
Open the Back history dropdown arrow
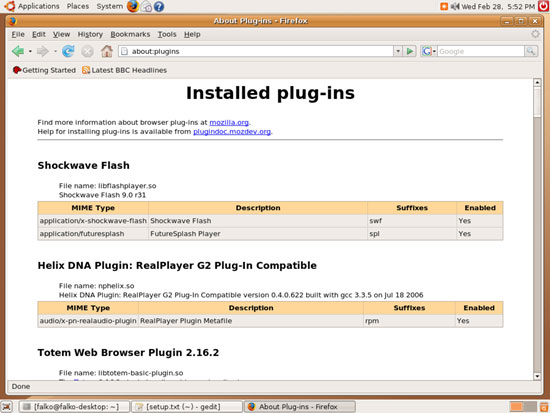pos(30,52)
